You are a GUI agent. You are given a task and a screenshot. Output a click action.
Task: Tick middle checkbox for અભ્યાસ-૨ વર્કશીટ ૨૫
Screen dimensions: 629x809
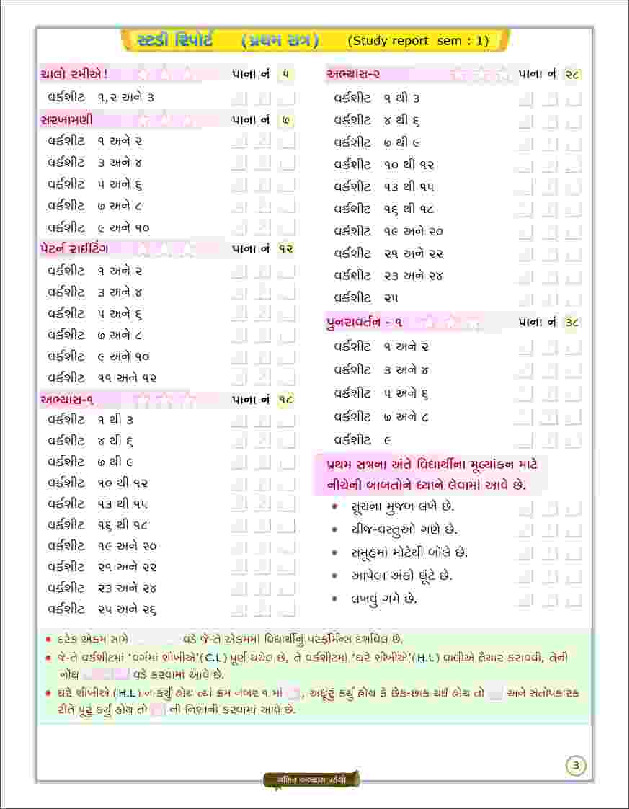[549, 297]
